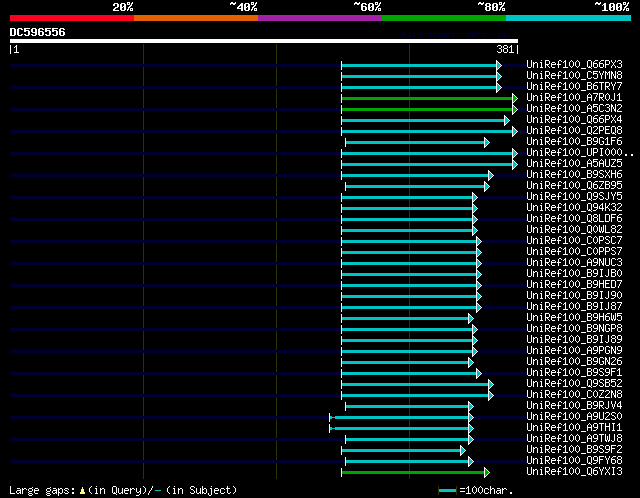Viewport: 640px width, 498px height.
Task: Select the UniRef100_B9IJ87 label
Action: click(574, 307)
